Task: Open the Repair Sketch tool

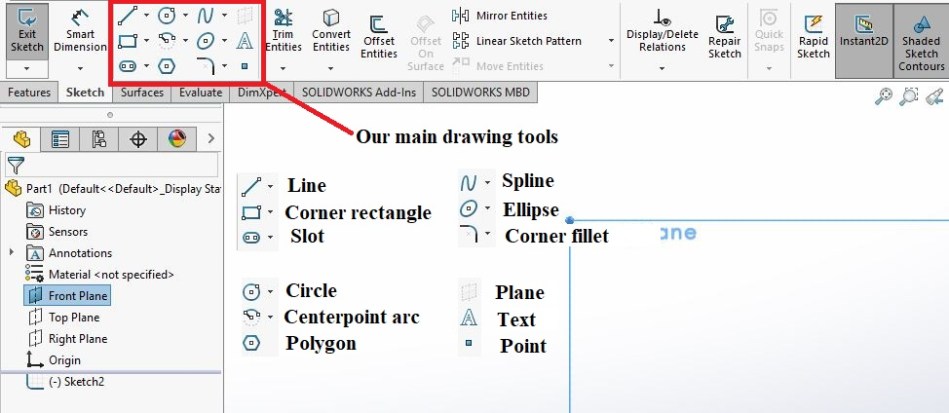Action: 724,36
